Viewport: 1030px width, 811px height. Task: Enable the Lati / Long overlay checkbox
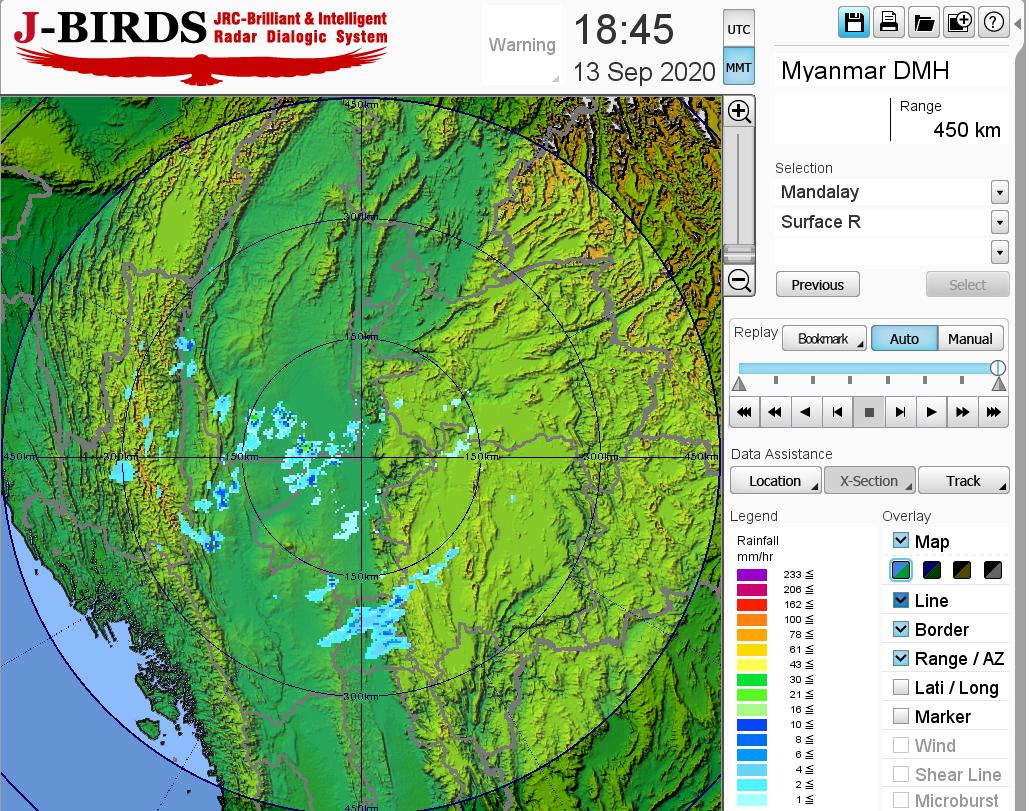pyautogui.click(x=901, y=687)
